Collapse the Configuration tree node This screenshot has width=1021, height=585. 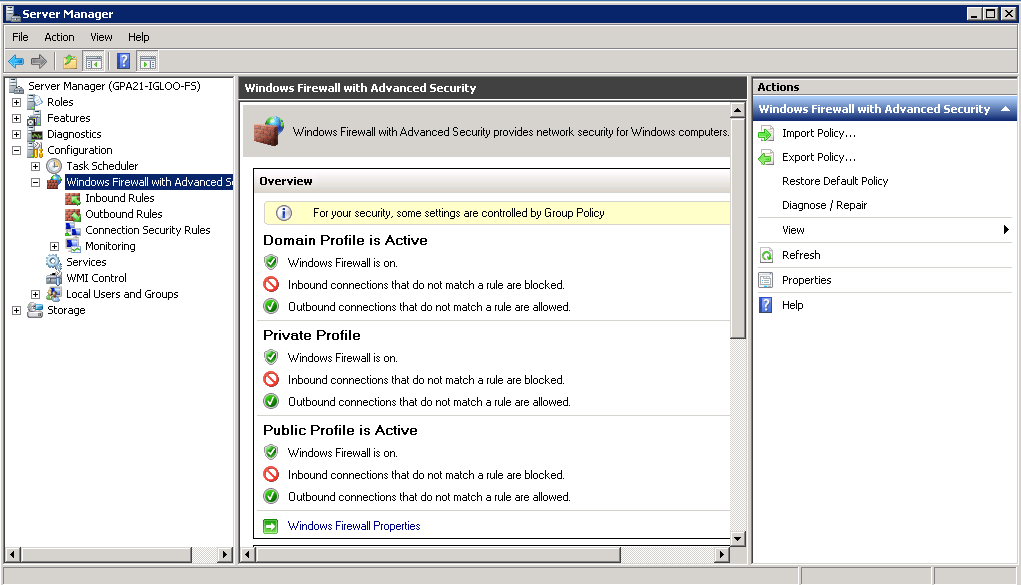[x=15, y=150]
